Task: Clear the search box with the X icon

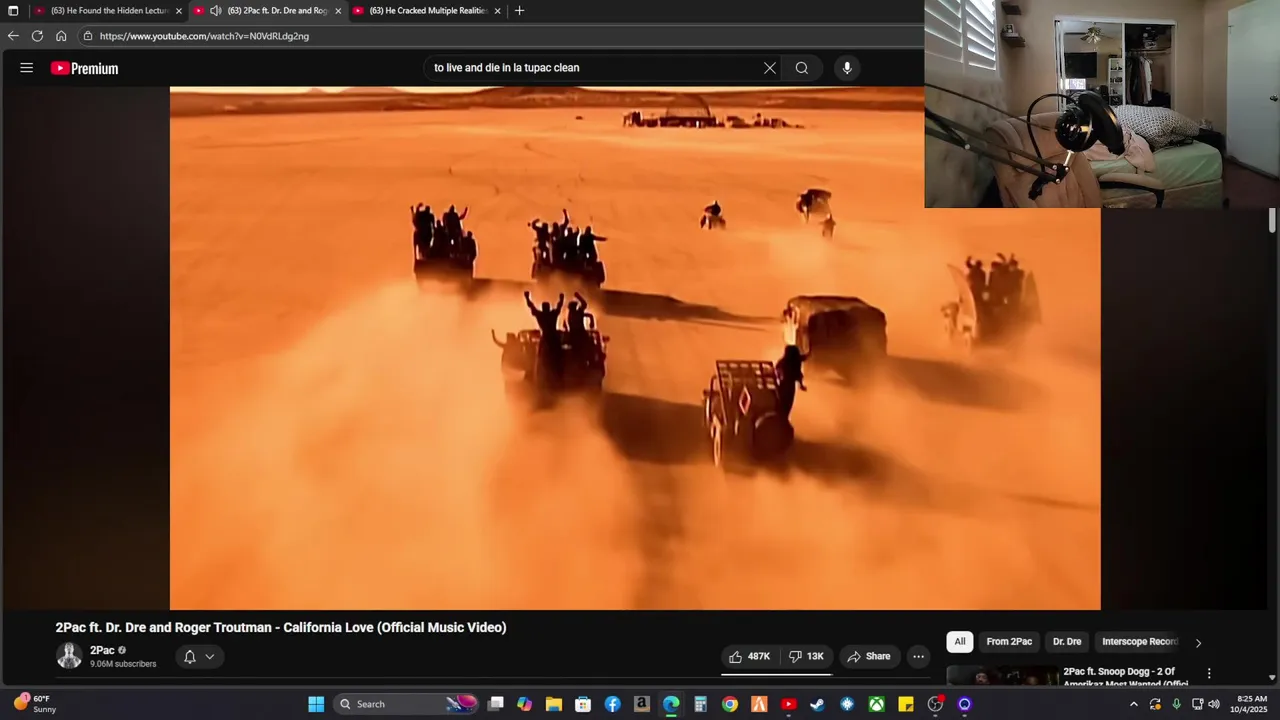Action: tap(770, 68)
